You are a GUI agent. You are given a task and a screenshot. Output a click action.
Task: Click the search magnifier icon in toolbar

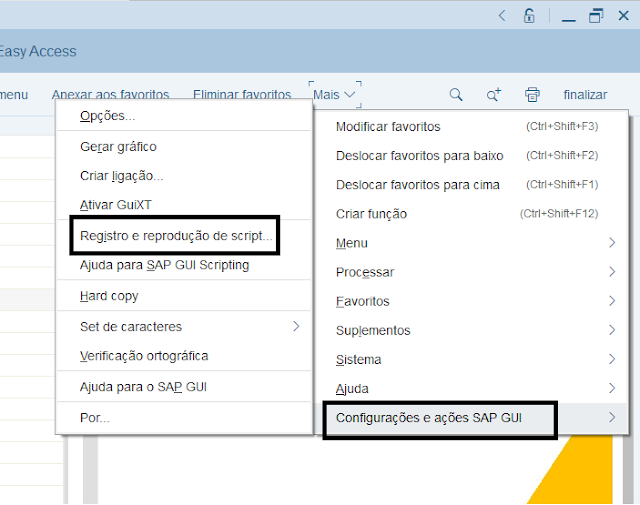point(456,95)
